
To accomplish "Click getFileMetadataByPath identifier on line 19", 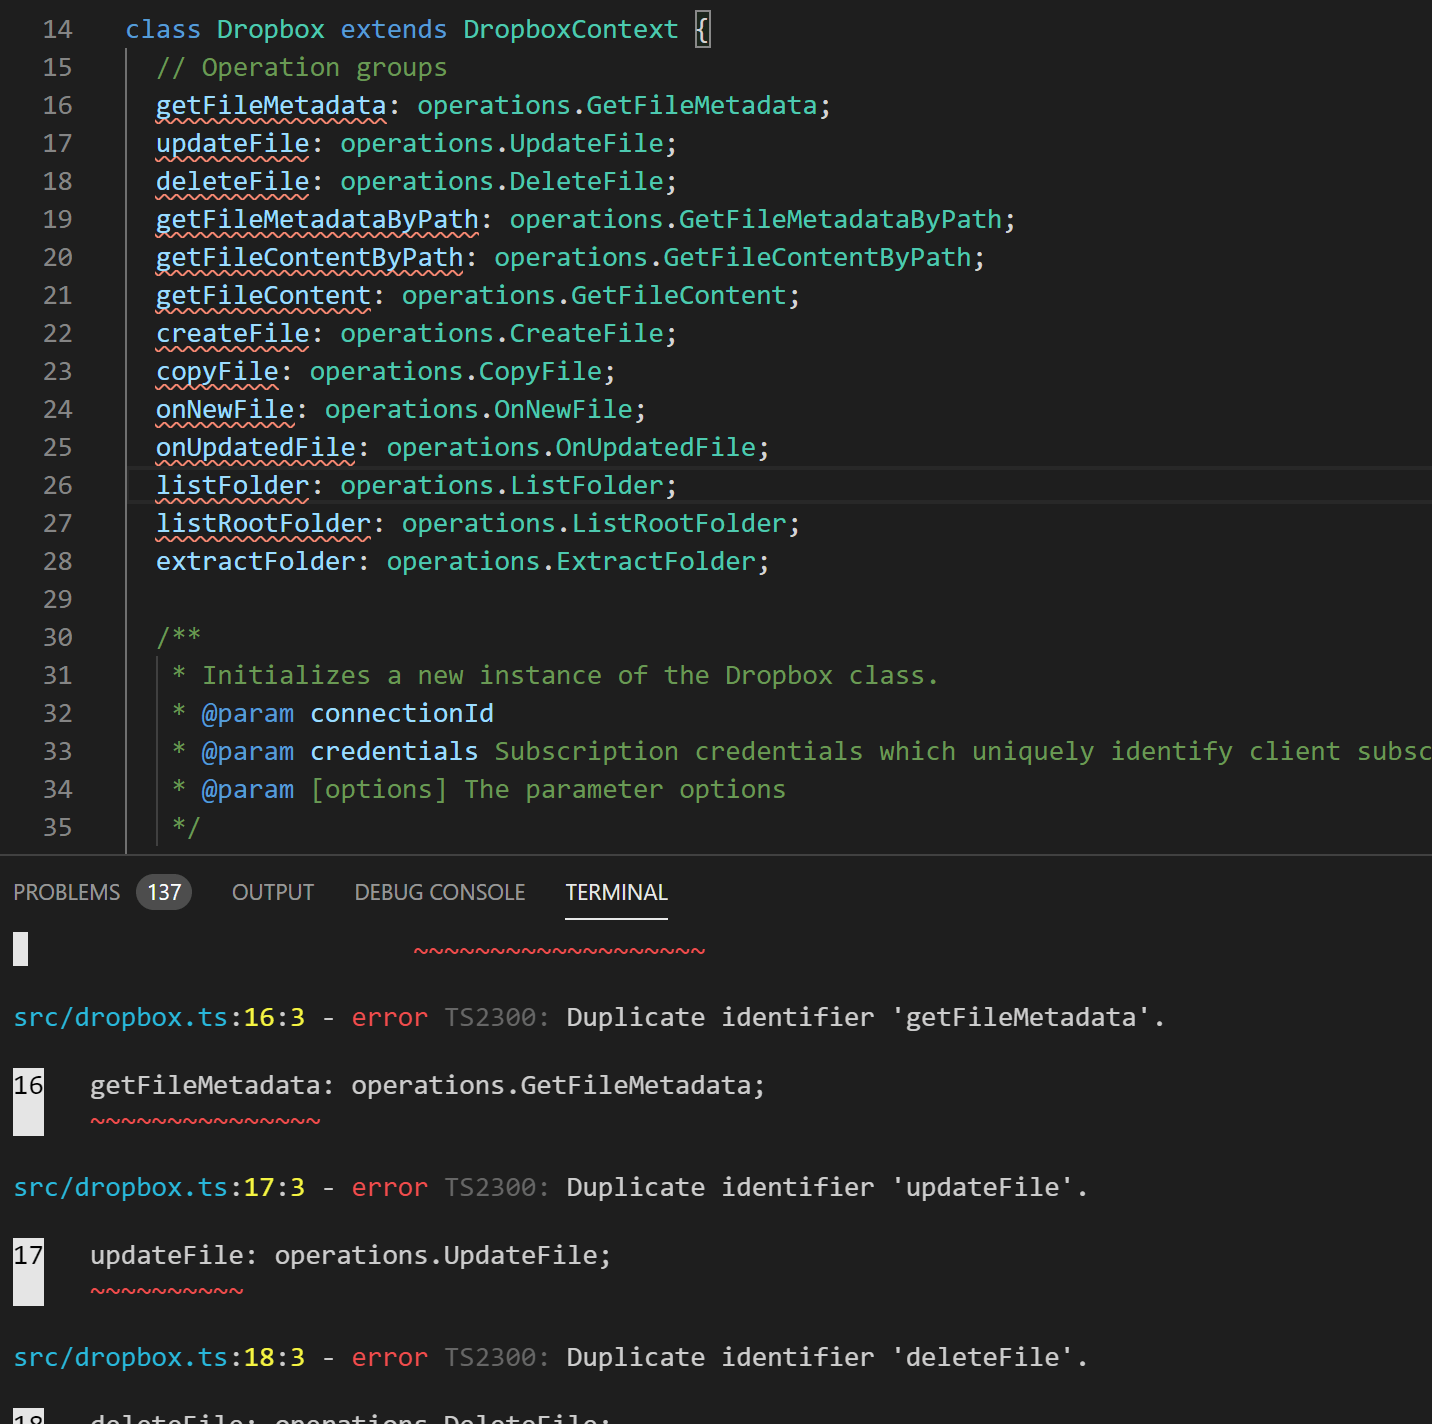I will [317, 219].
